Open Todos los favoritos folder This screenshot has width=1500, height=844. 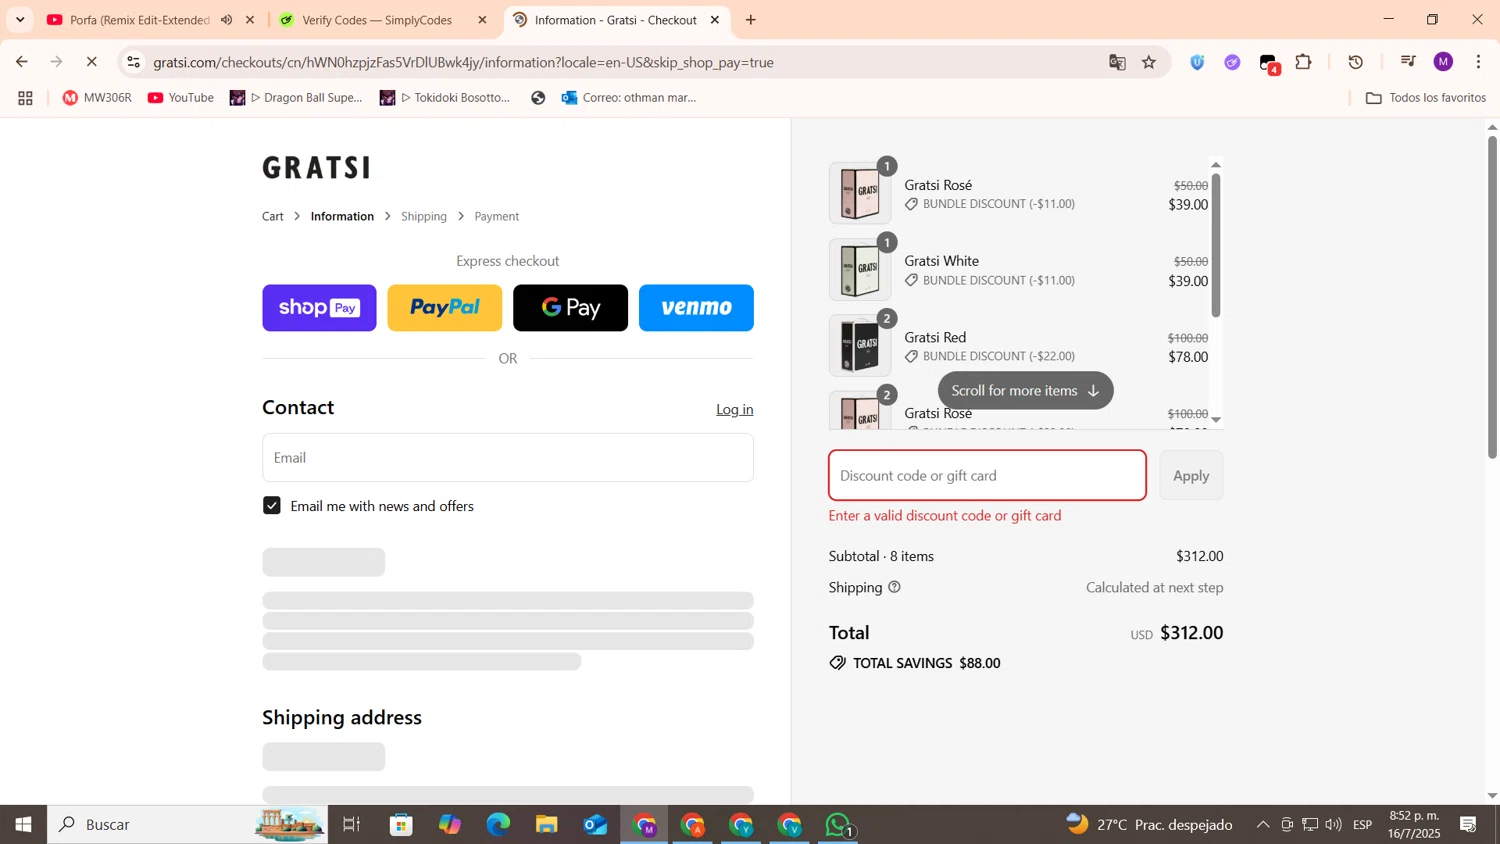tap(1426, 98)
